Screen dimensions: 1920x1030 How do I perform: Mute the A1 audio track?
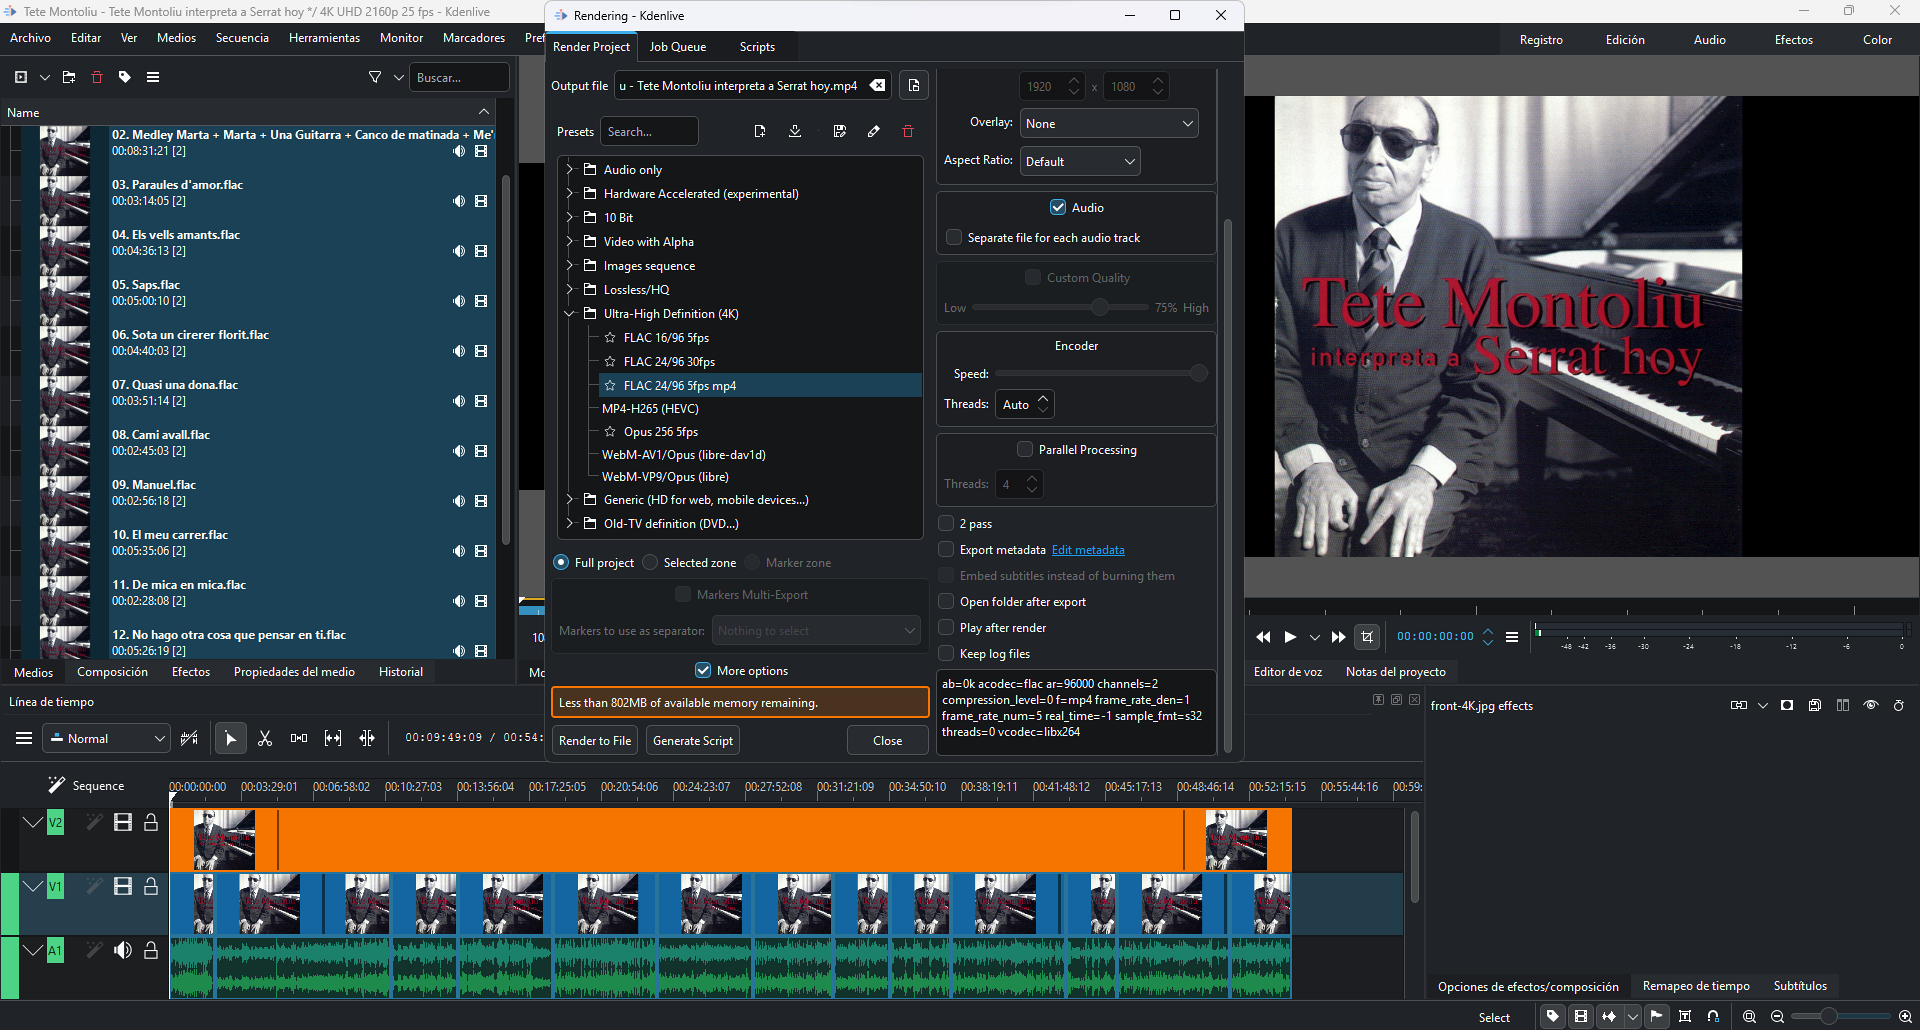coord(122,950)
